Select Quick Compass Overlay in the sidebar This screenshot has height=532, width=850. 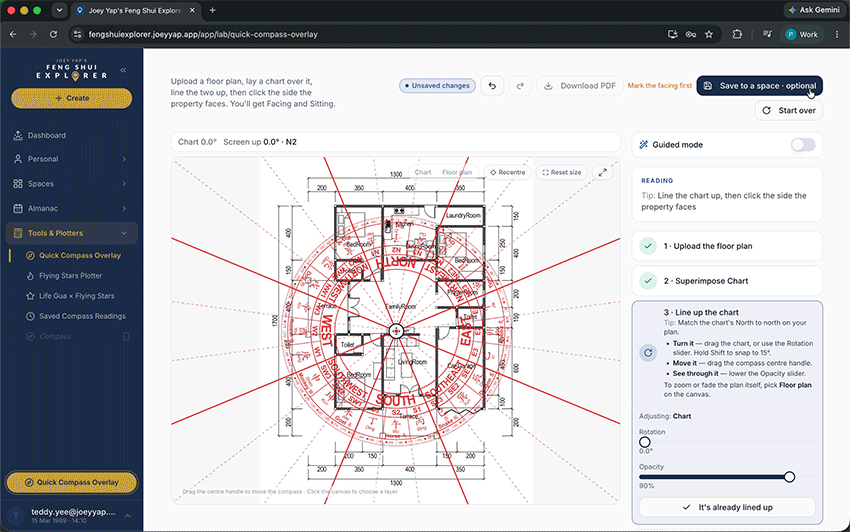click(80, 255)
